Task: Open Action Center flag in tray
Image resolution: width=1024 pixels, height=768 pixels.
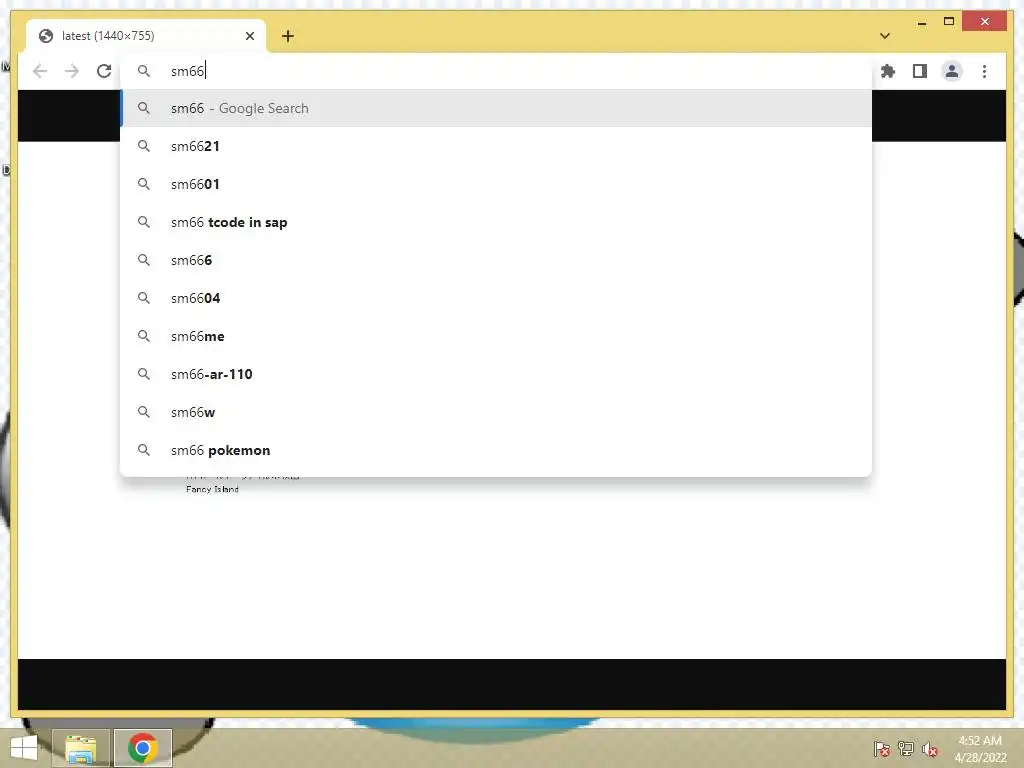Action: (x=882, y=749)
